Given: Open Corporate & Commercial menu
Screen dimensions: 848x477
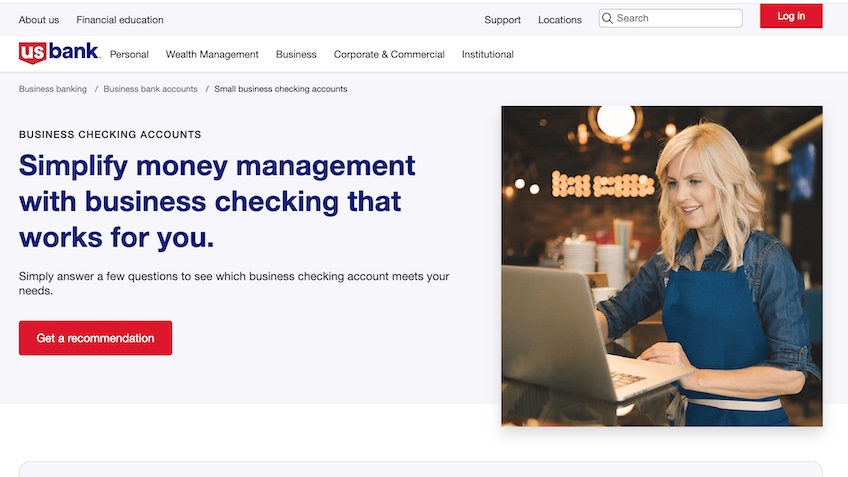Looking at the screenshot, I should pyautogui.click(x=389, y=55).
